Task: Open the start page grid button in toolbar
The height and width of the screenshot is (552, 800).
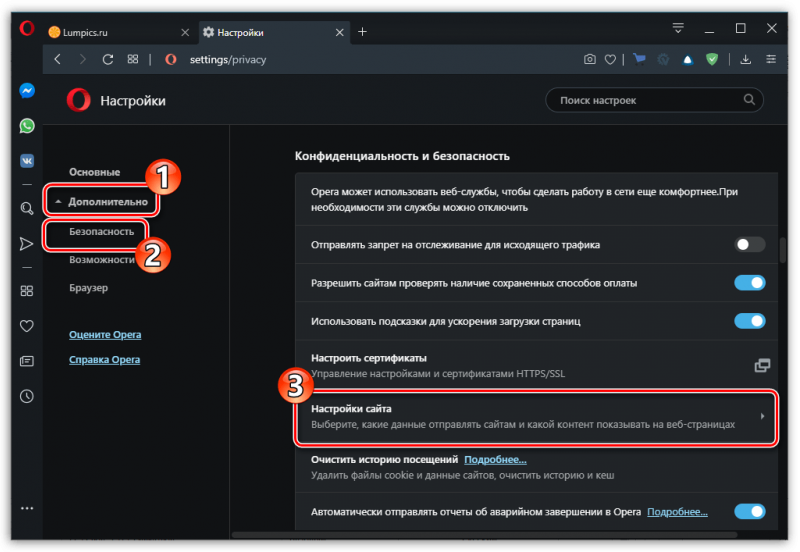Action: tap(133, 59)
